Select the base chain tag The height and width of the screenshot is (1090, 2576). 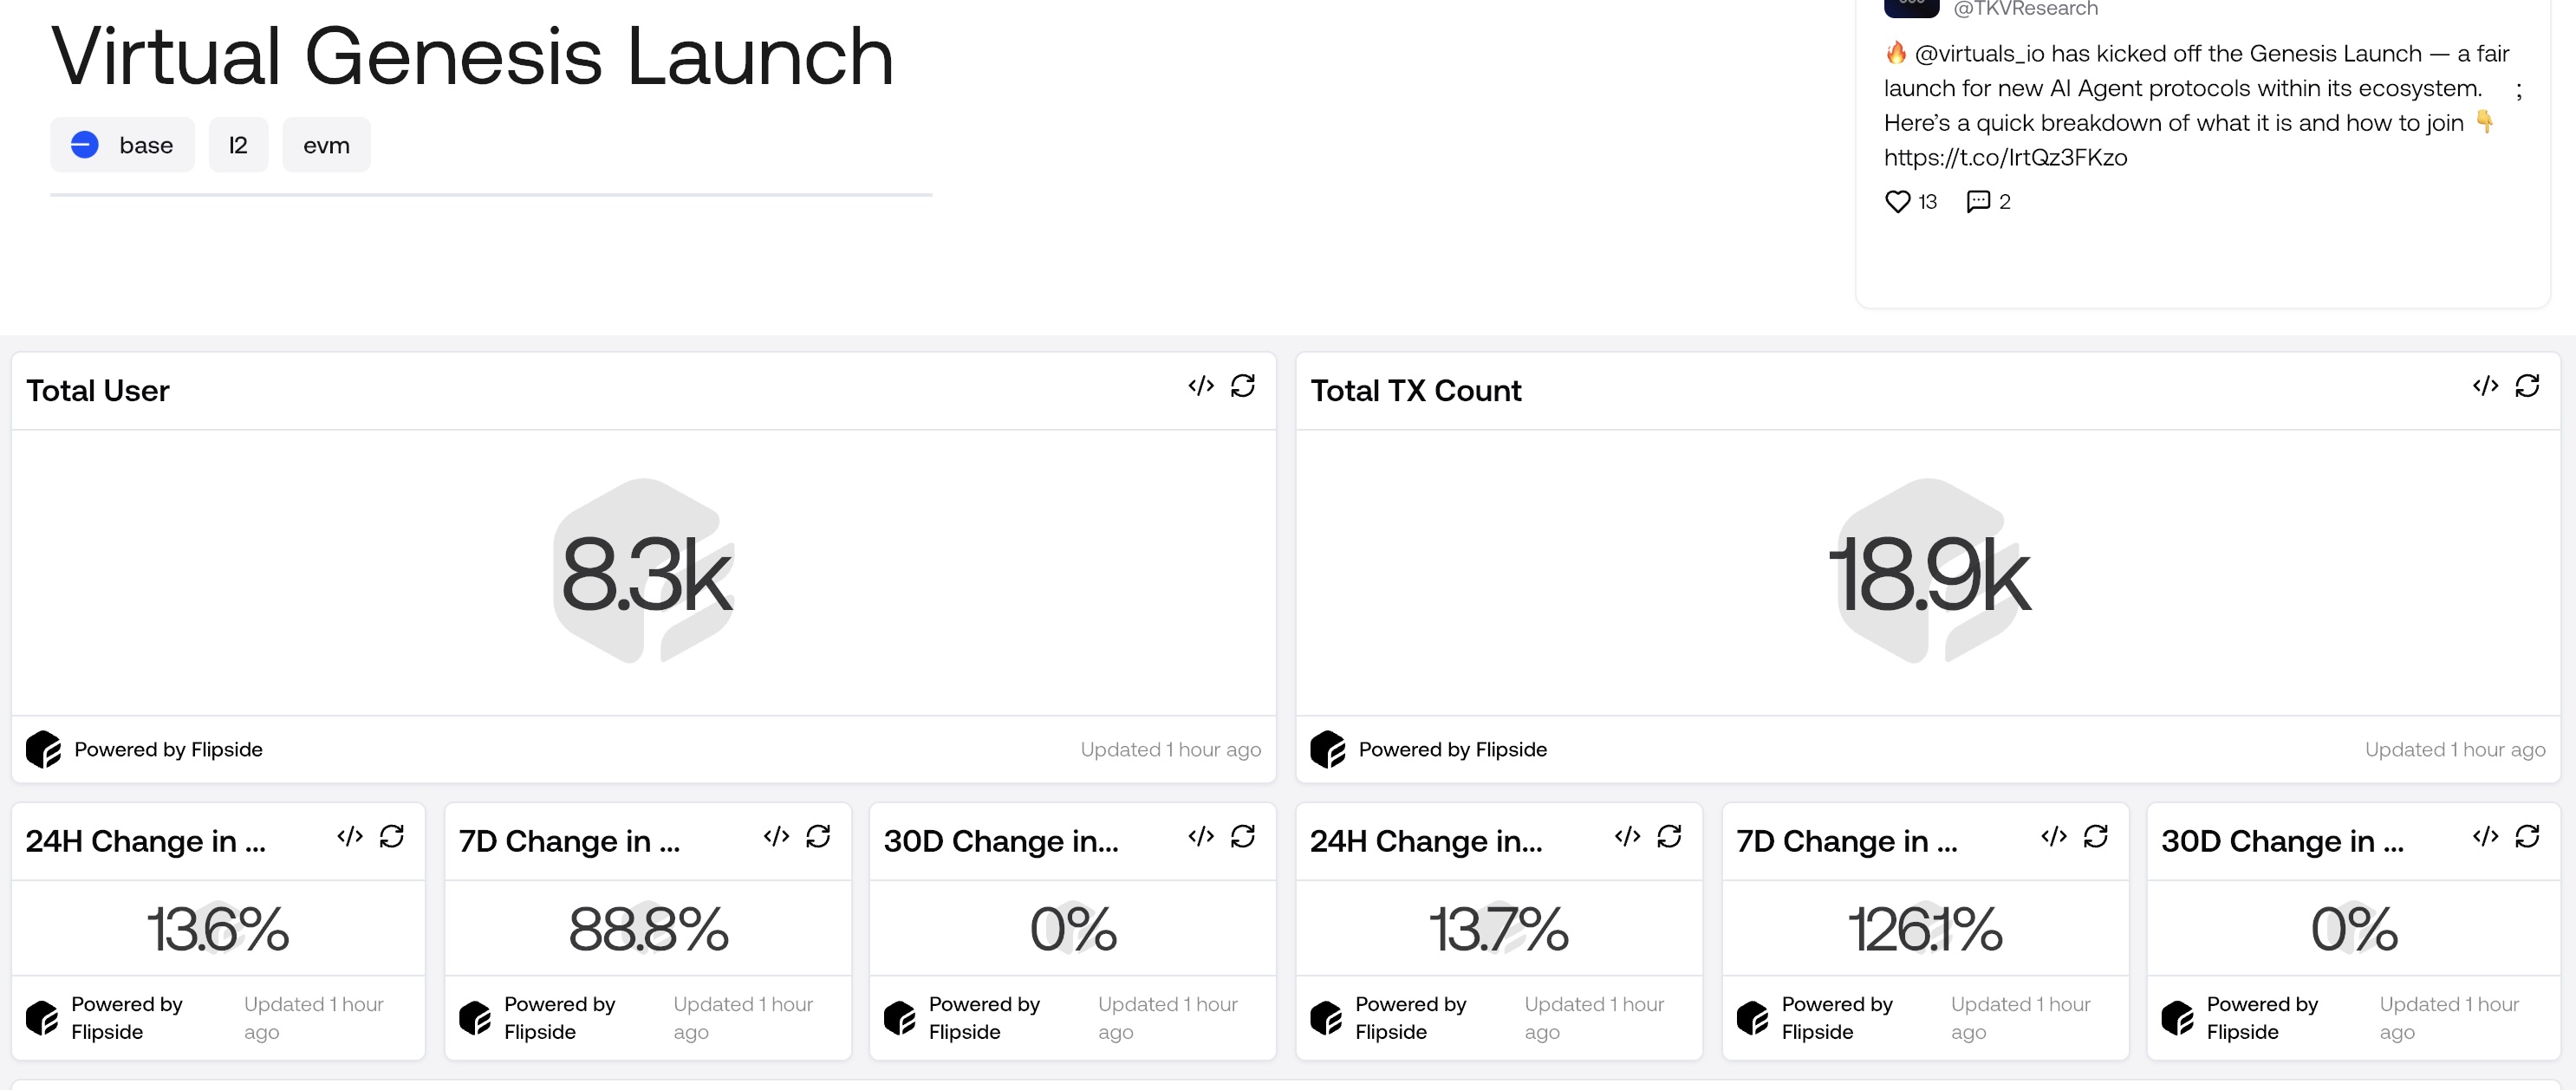(122, 145)
